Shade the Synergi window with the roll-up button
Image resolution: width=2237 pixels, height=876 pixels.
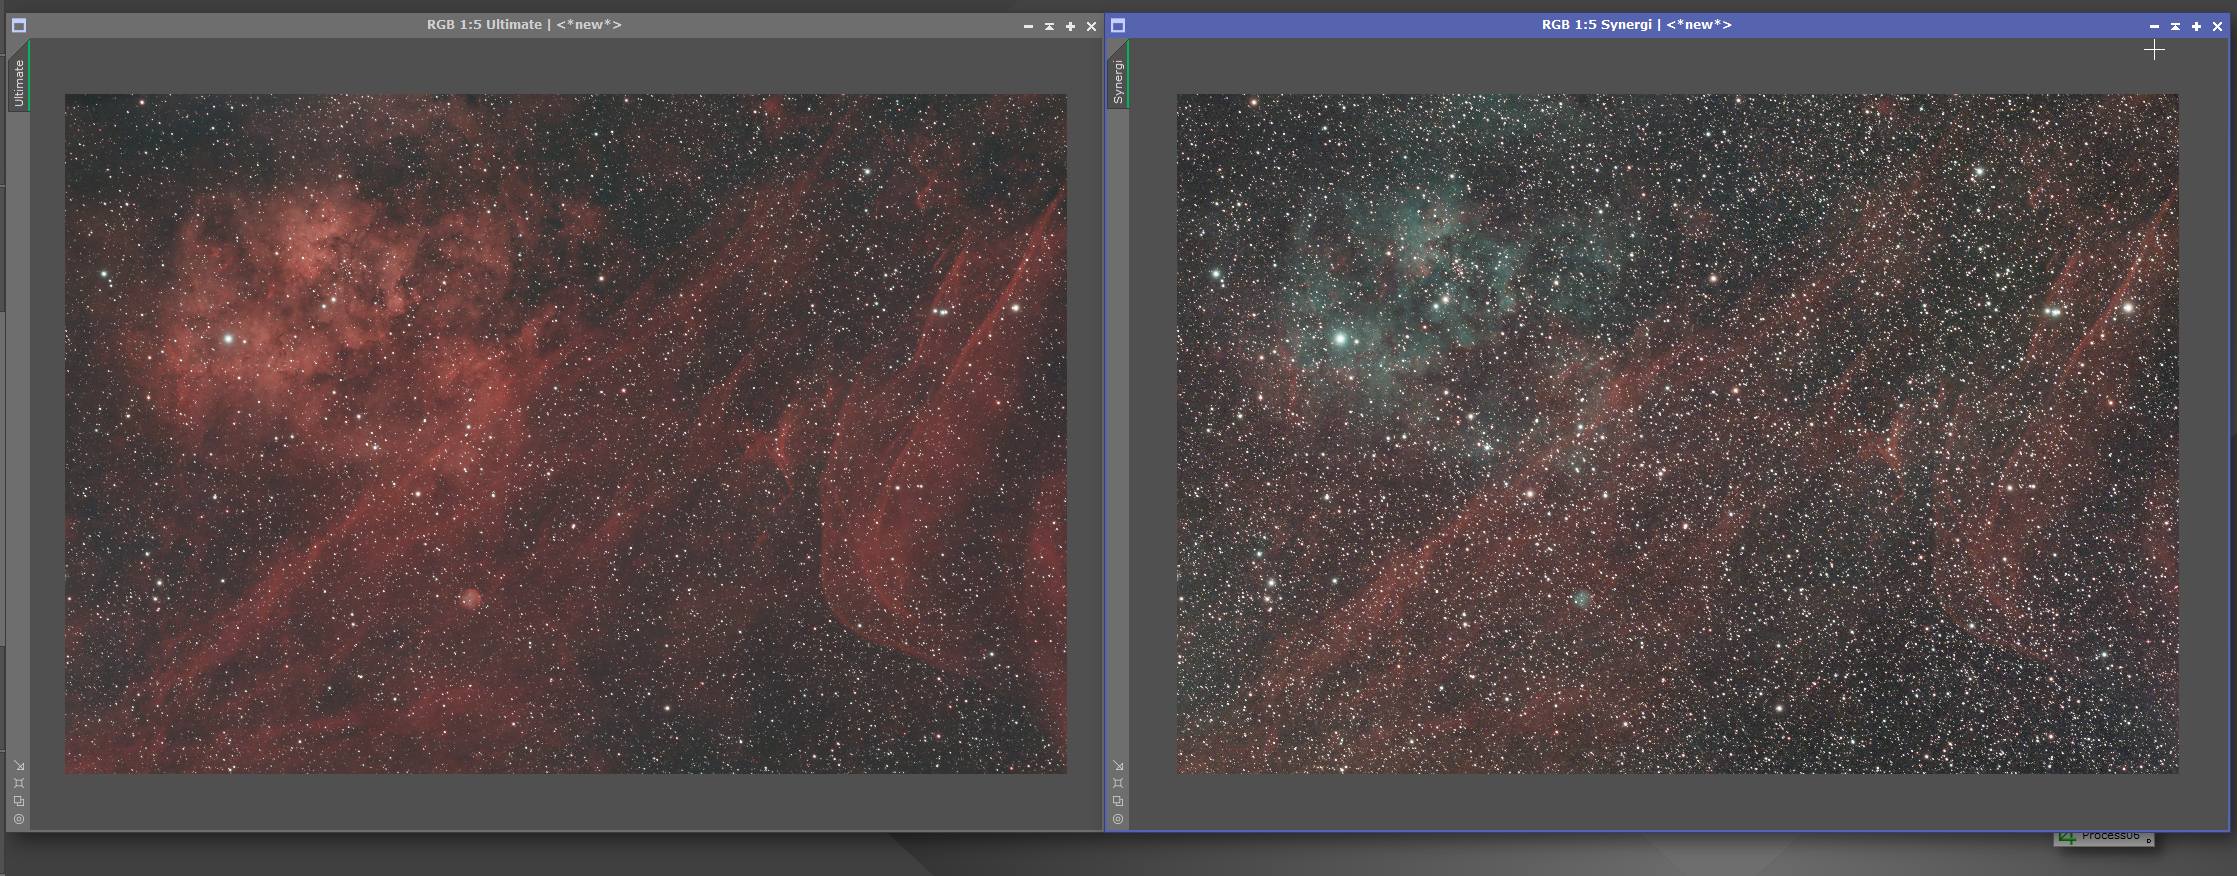pyautogui.click(x=2175, y=26)
